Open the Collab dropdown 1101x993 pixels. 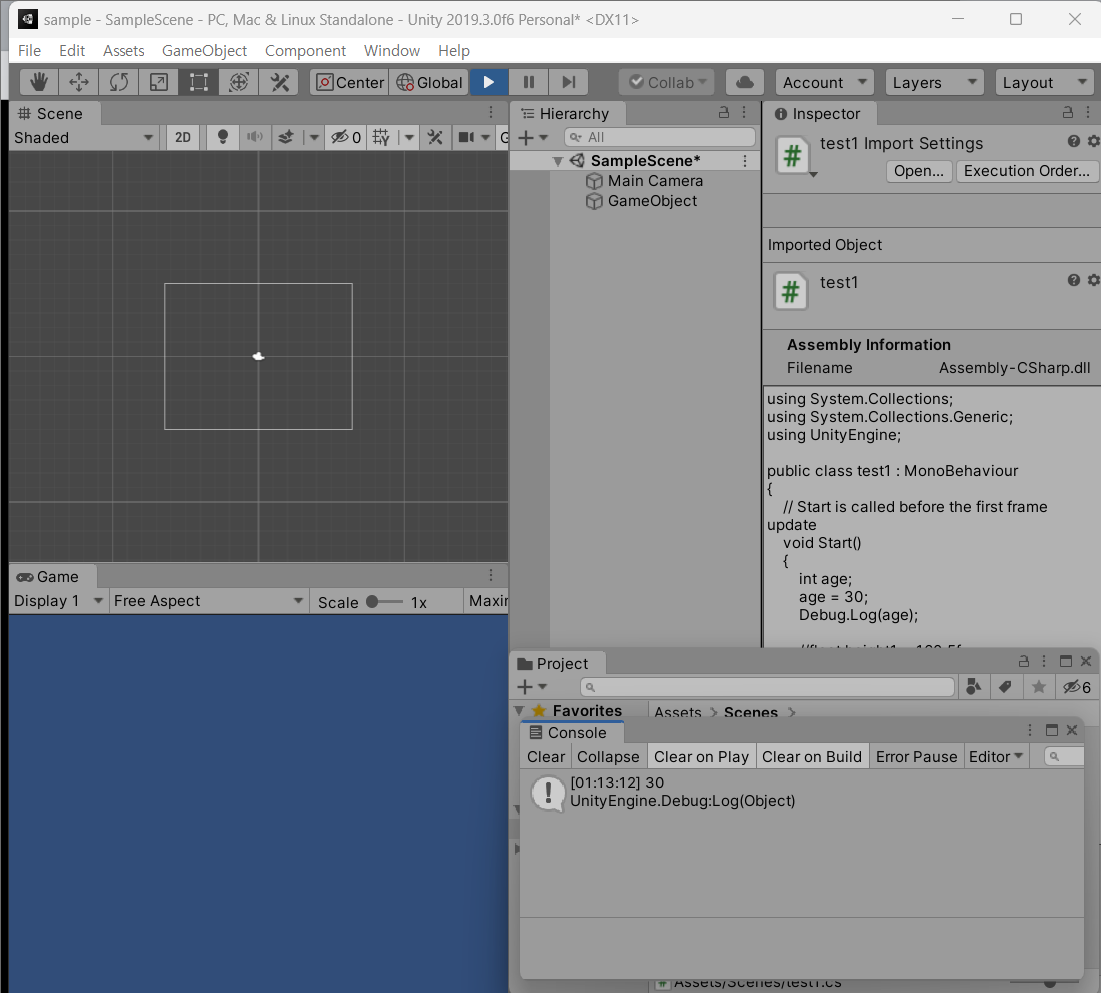click(666, 82)
